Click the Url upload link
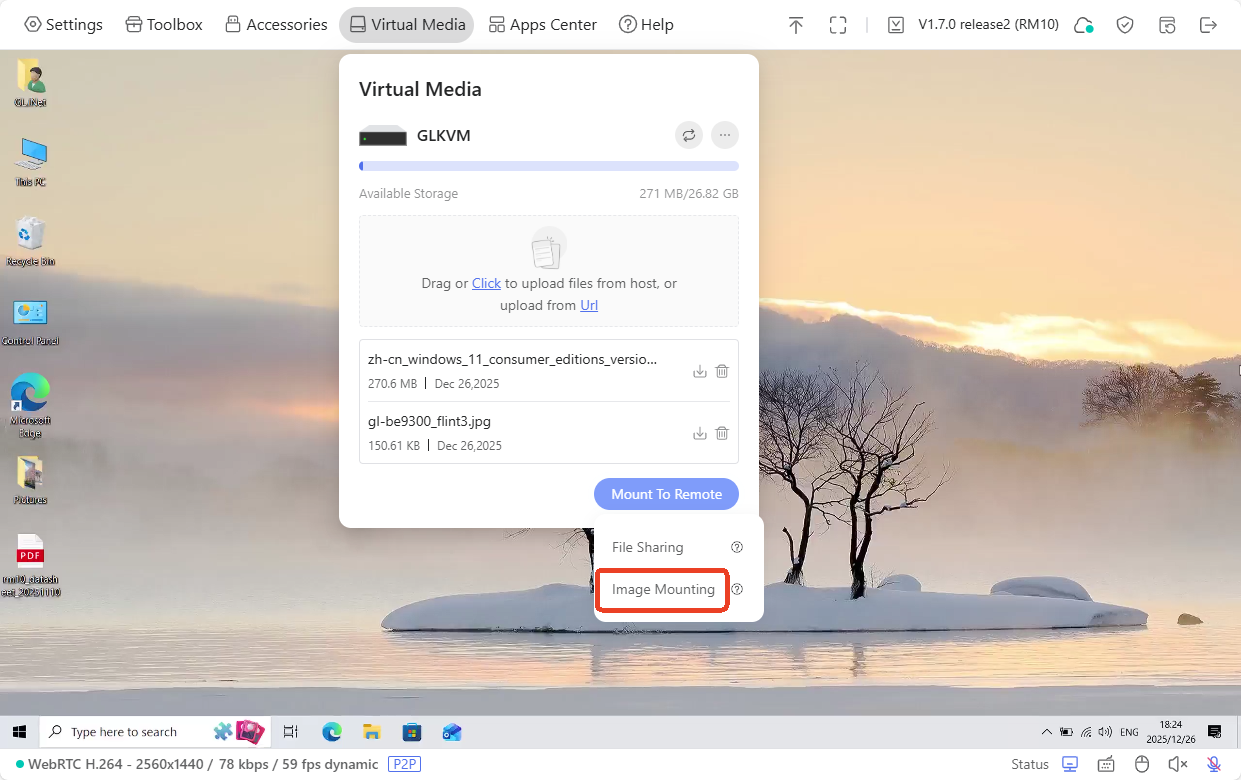This screenshot has width=1241, height=780. [x=589, y=305]
